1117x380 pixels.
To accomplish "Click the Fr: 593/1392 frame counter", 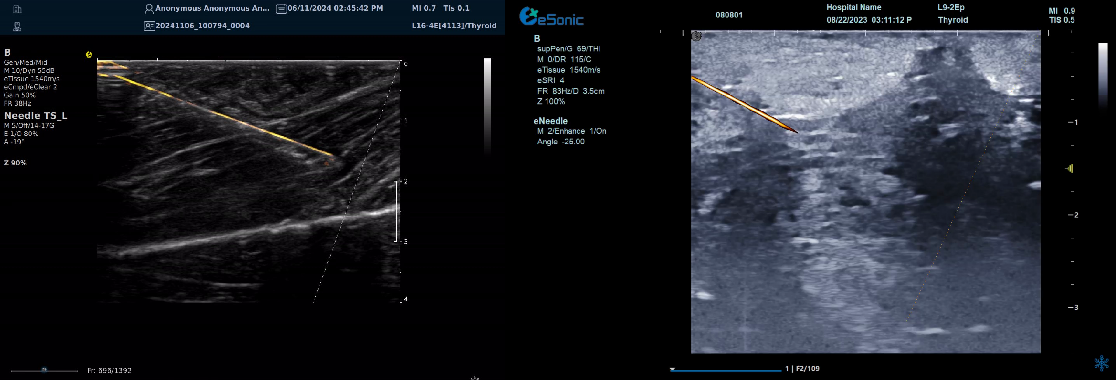I will pyautogui.click(x=109, y=371).
